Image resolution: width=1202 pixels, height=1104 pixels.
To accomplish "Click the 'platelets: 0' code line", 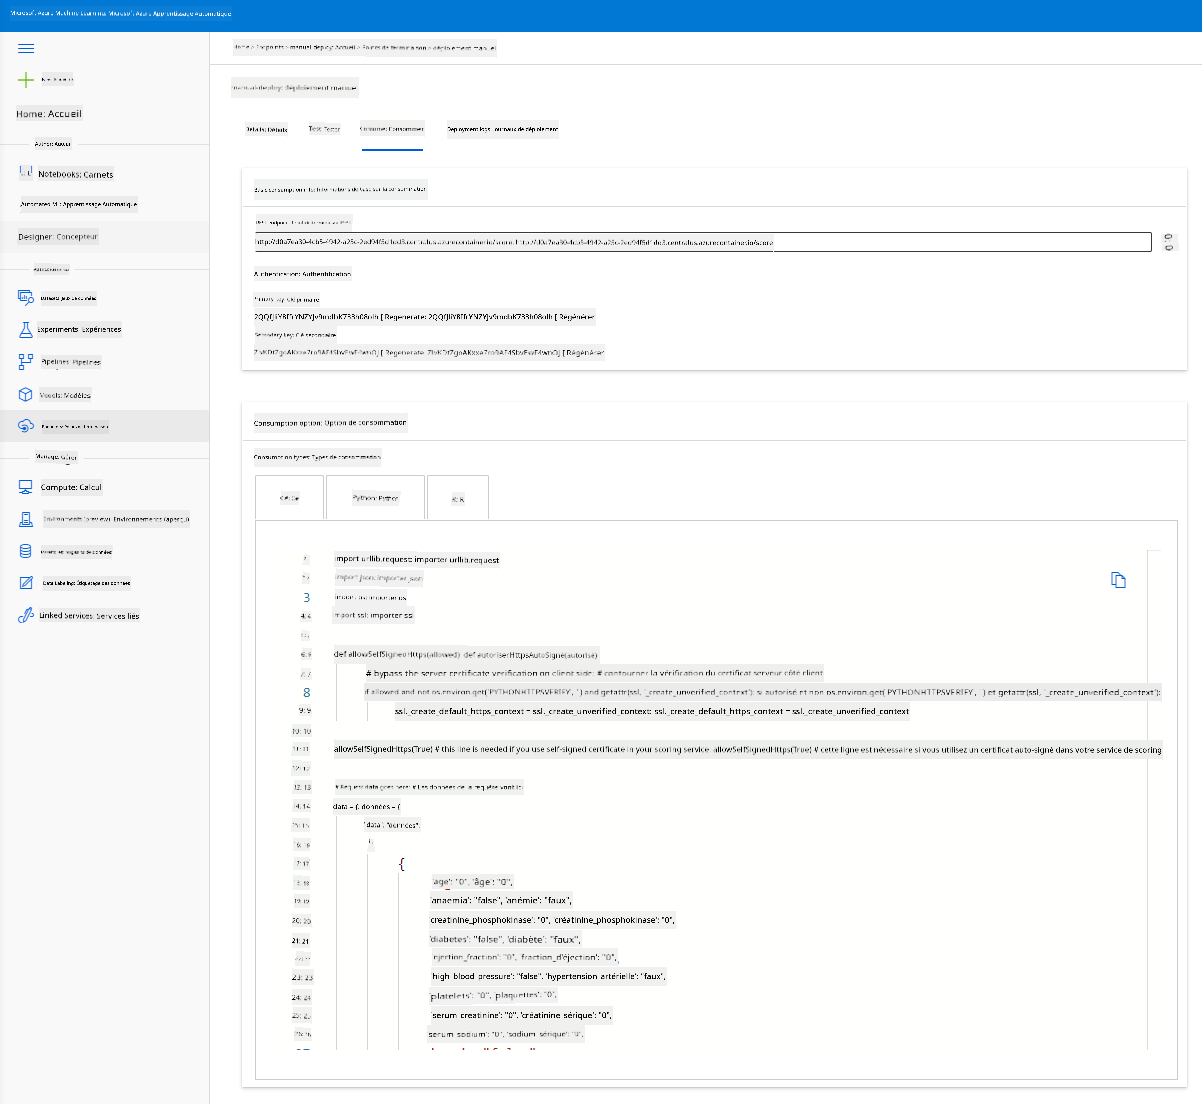I will point(494,995).
